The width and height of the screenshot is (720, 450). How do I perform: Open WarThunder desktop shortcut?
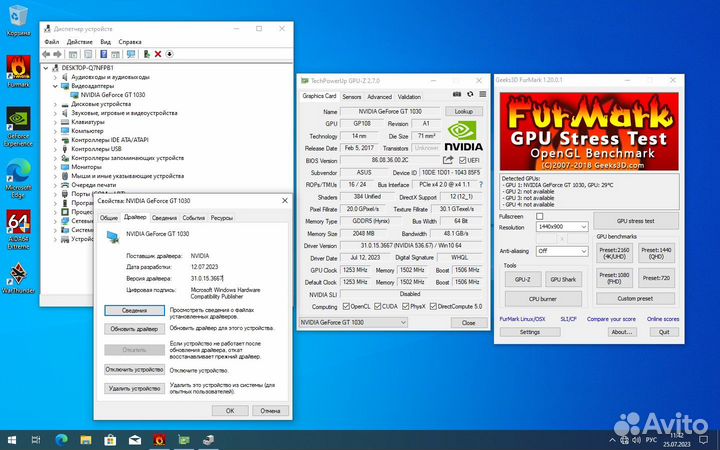18,278
